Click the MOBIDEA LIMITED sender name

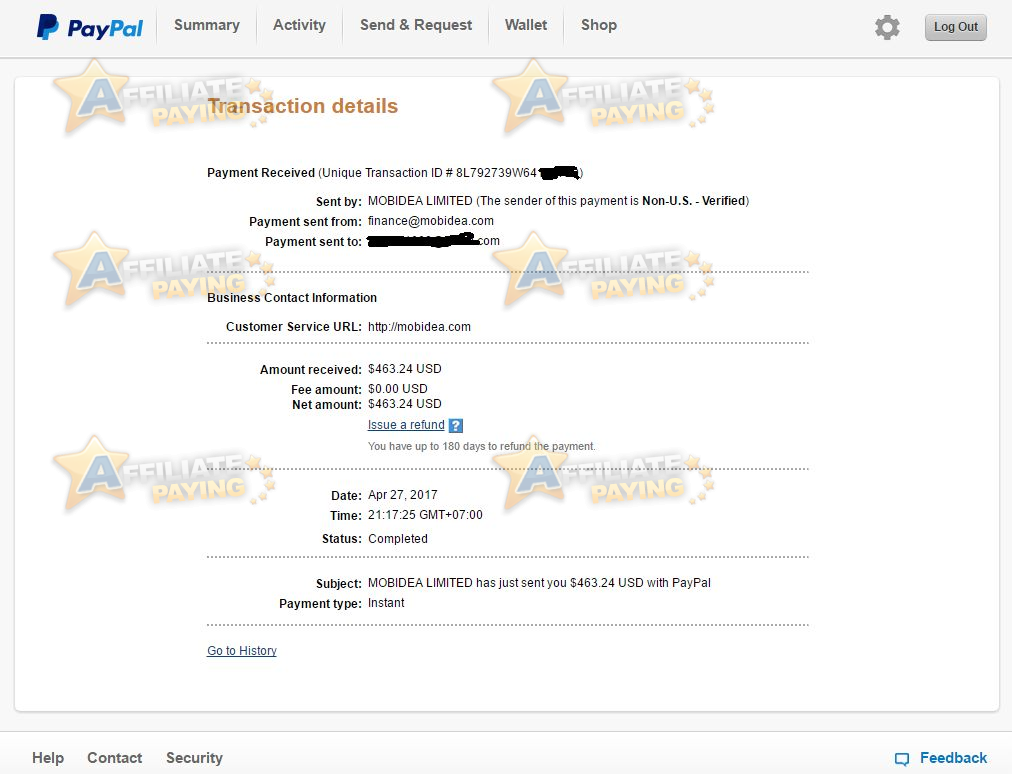(420, 201)
